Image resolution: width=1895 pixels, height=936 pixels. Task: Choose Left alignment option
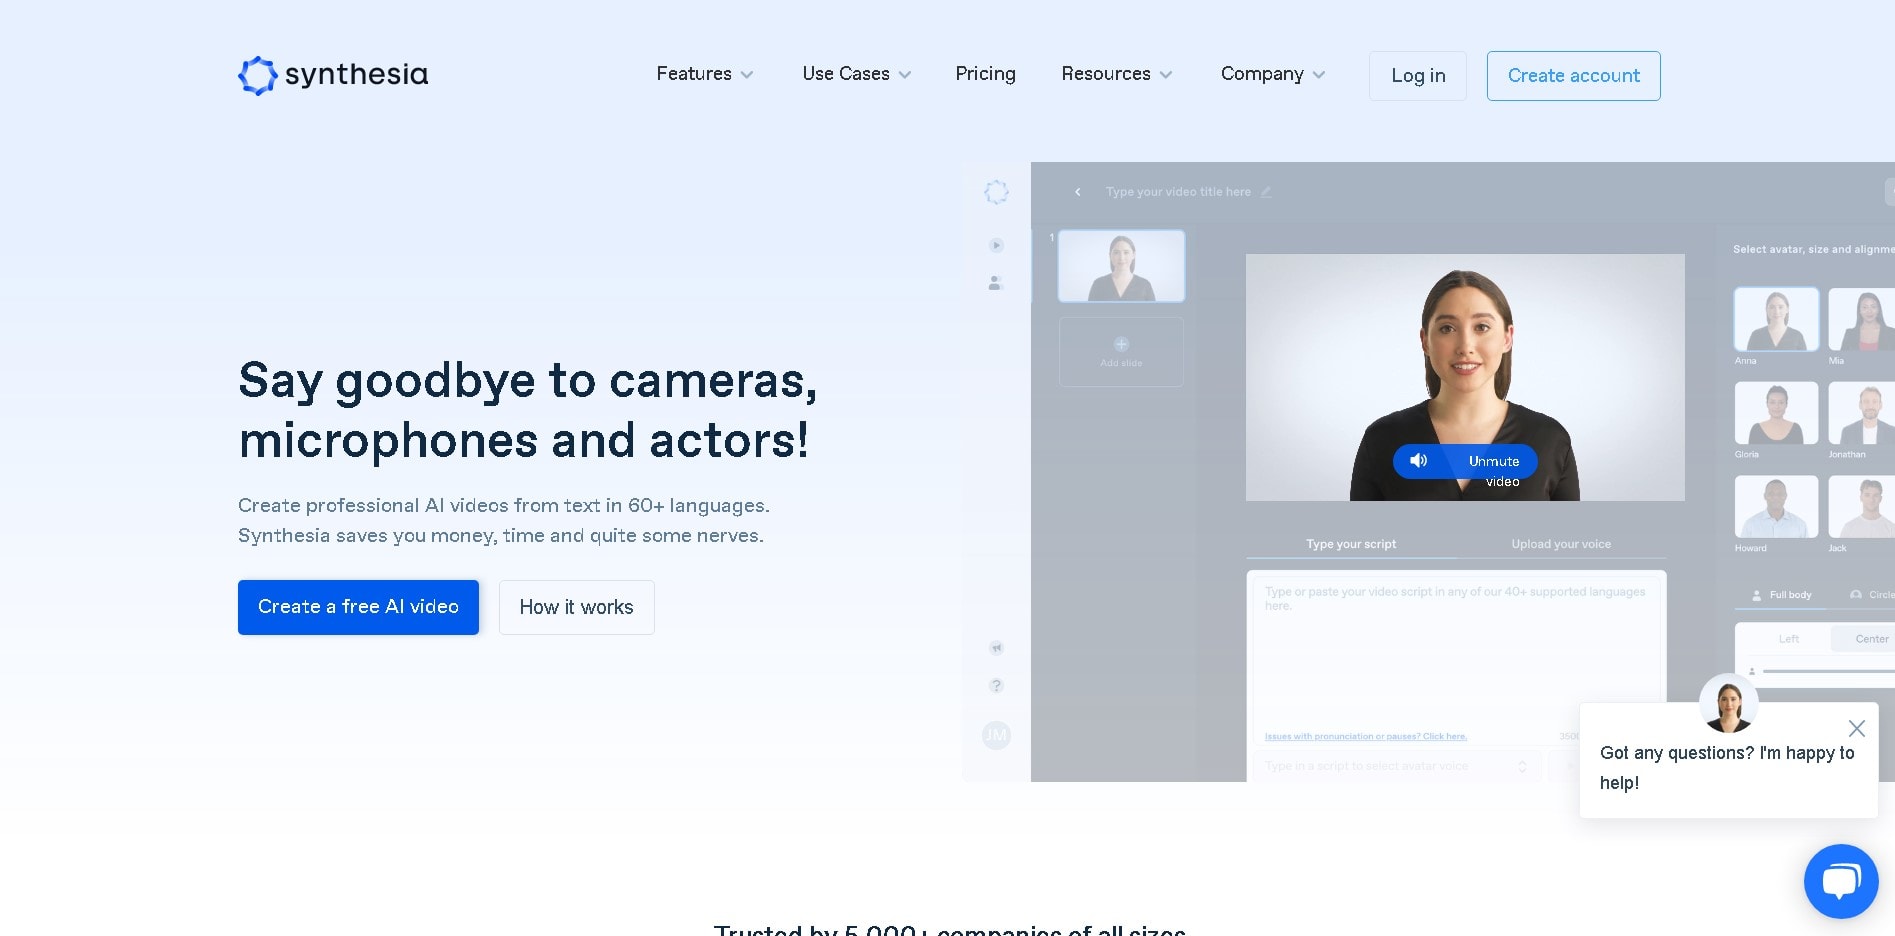point(1788,639)
